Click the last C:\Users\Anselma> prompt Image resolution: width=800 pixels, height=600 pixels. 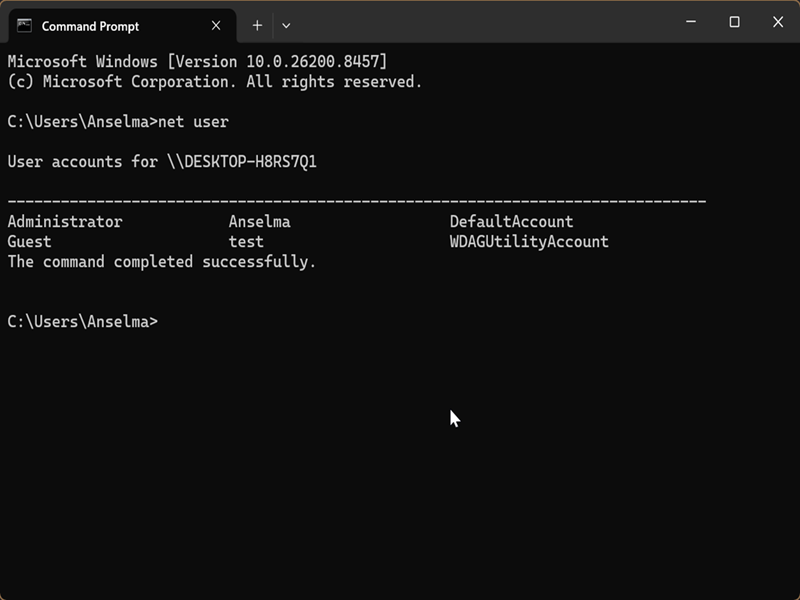[83, 322]
